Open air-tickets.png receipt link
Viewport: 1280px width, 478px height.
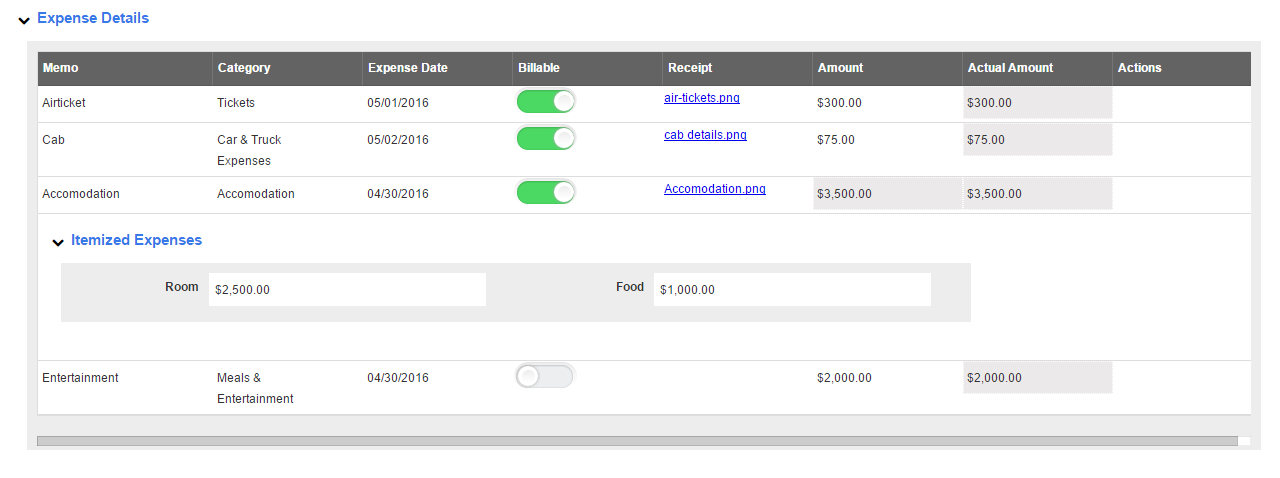[x=701, y=98]
